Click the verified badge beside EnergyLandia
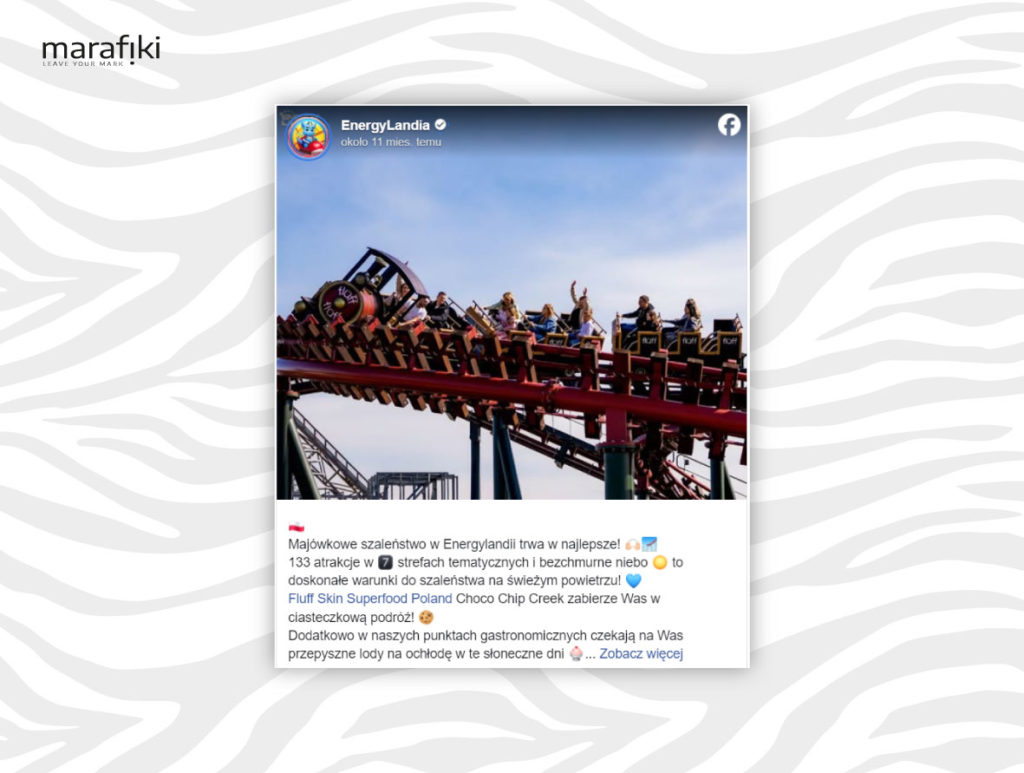Image resolution: width=1024 pixels, height=773 pixels. [x=440, y=124]
